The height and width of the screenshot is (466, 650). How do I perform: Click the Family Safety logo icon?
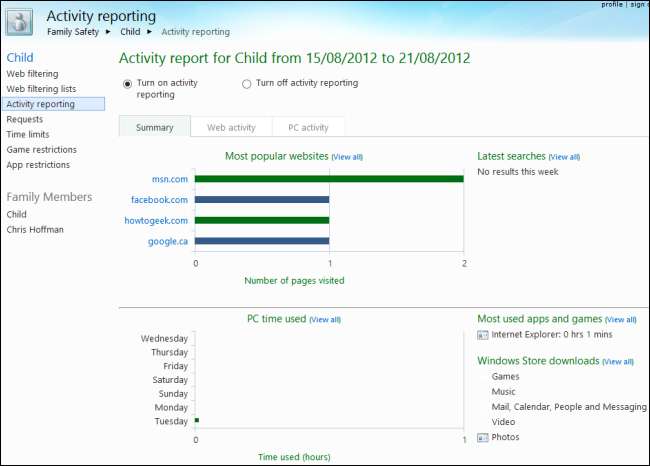(21, 22)
